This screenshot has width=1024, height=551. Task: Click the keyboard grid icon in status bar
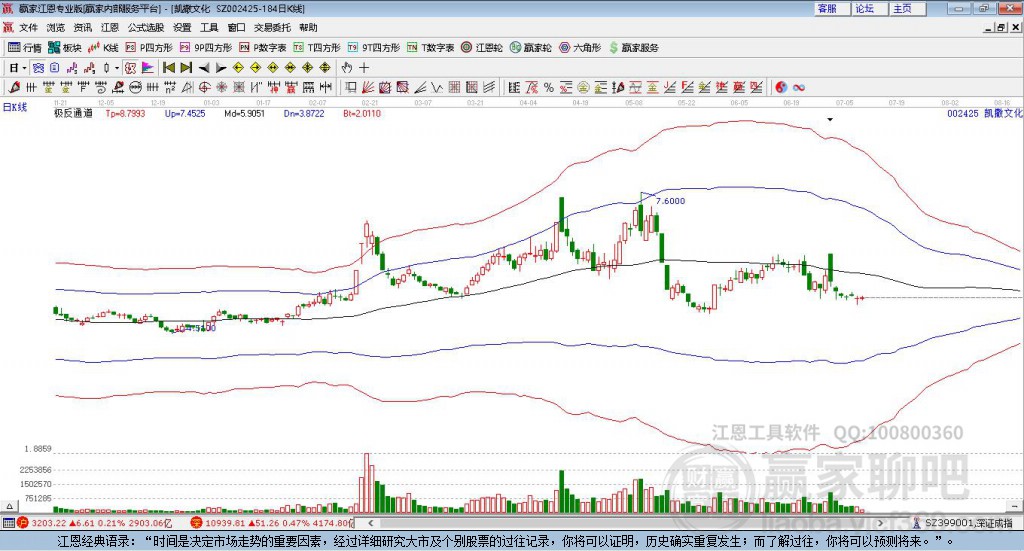(x=8, y=523)
